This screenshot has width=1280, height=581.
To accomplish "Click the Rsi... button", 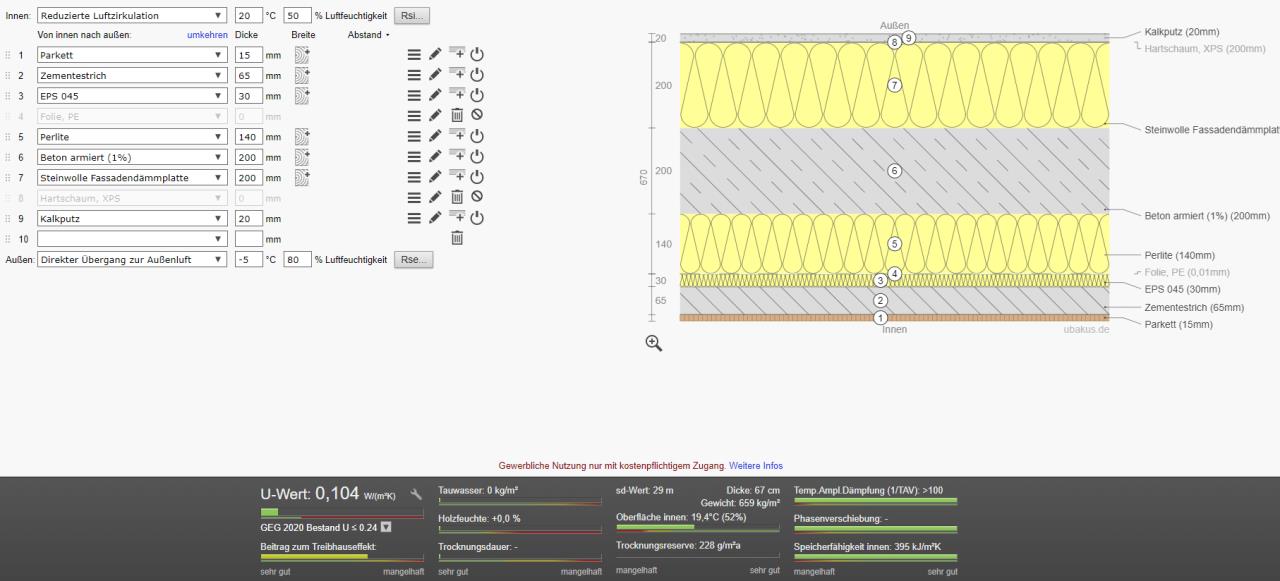I will pos(412,16).
